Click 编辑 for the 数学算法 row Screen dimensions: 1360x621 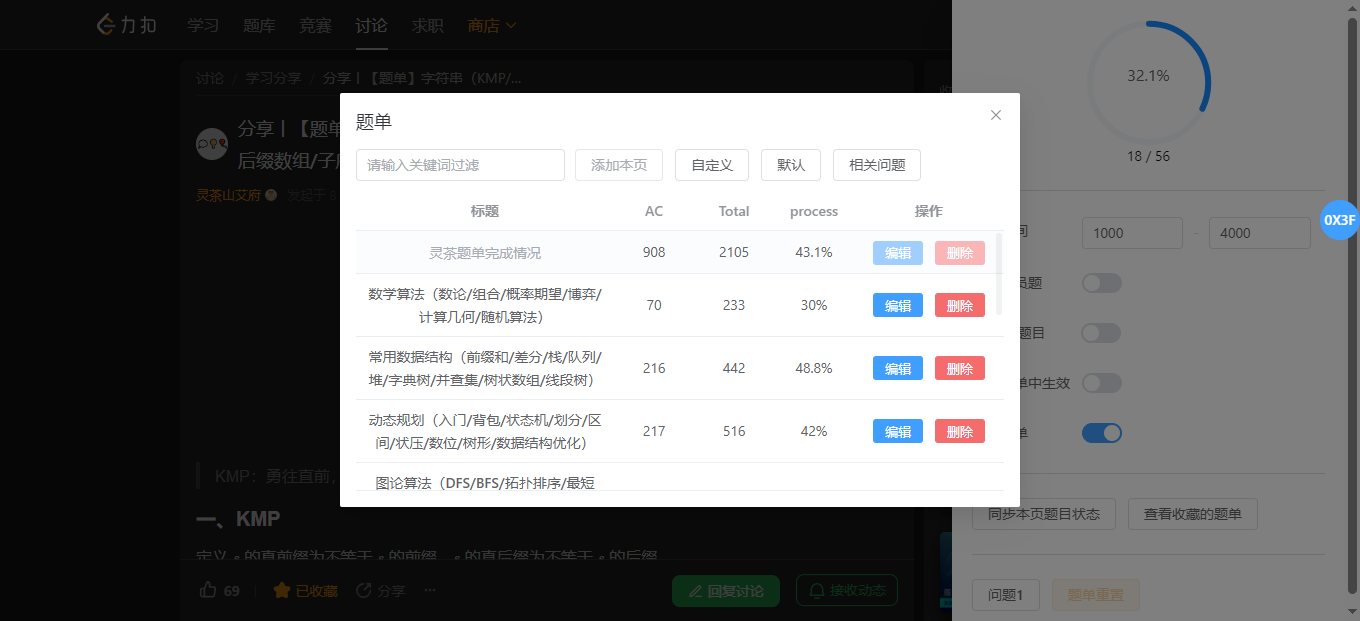(x=898, y=305)
